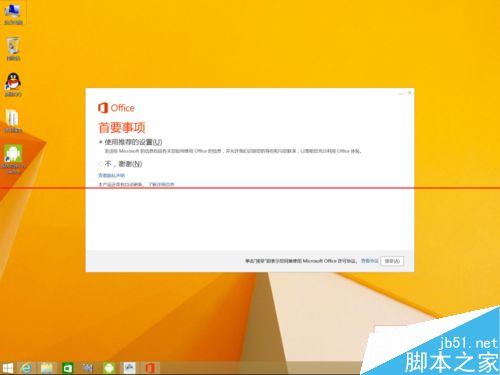500x375 pixels.
Task: Click the gray taskbar icon after Windows Store
Action: coord(88,368)
